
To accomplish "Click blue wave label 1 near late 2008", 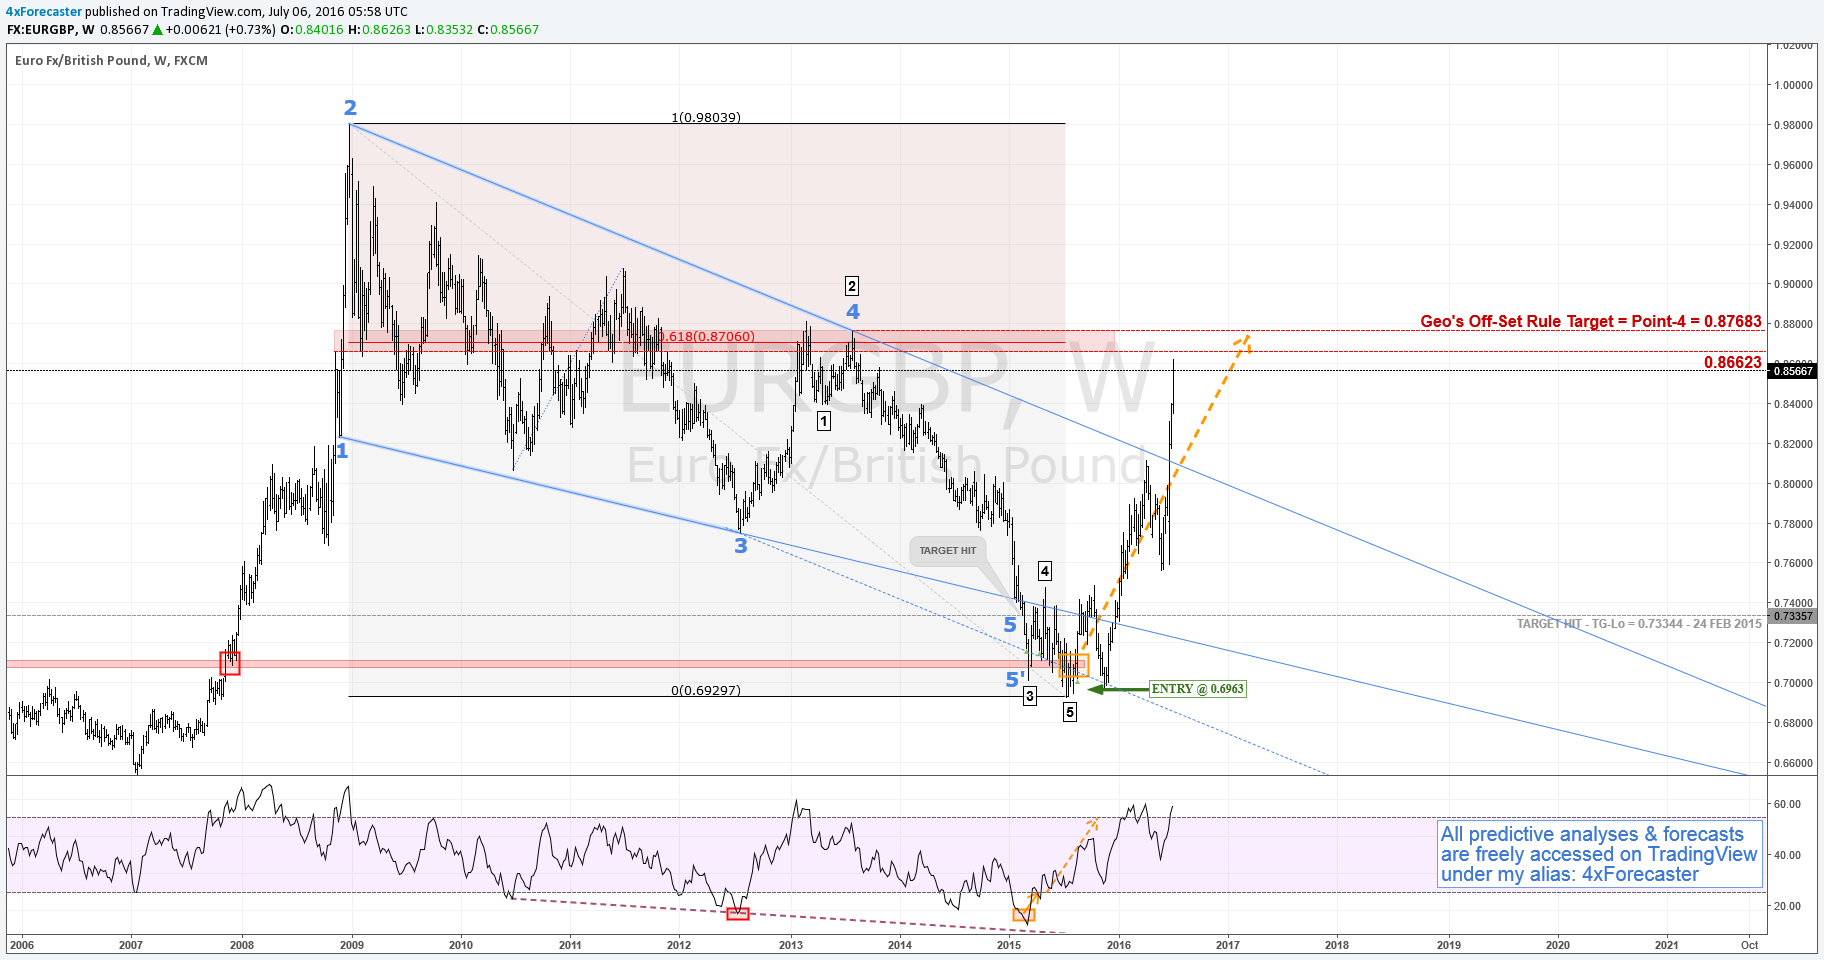I will (x=342, y=452).
